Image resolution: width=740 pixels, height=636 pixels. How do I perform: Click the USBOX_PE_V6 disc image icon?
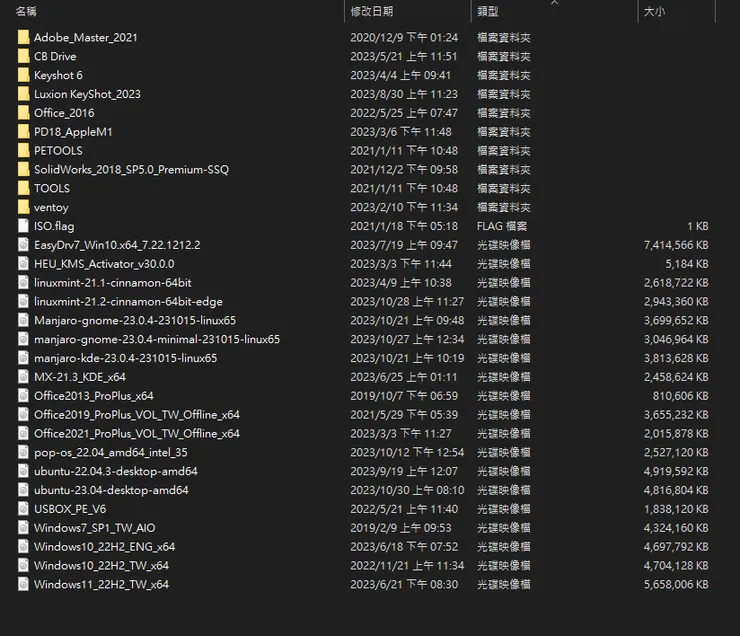coord(24,509)
